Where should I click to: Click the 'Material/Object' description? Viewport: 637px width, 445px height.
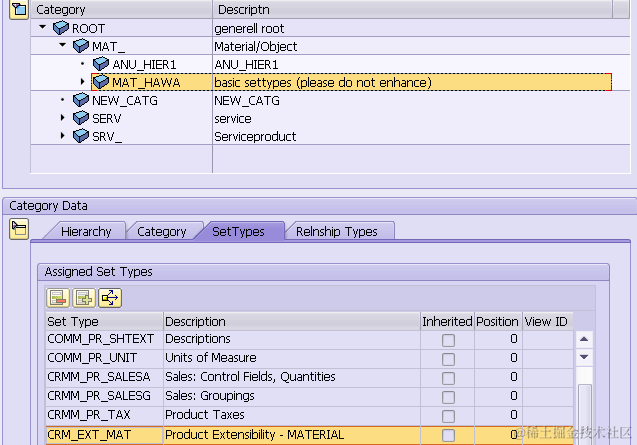(x=256, y=46)
